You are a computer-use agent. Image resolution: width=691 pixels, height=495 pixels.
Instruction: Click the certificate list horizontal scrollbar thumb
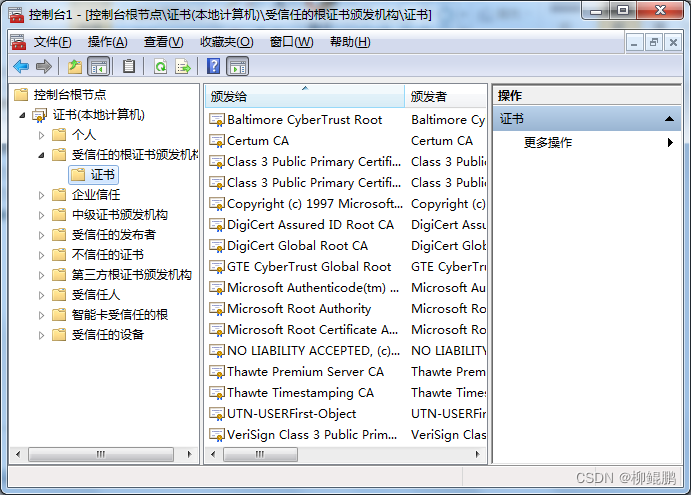(x=260, y=454)
